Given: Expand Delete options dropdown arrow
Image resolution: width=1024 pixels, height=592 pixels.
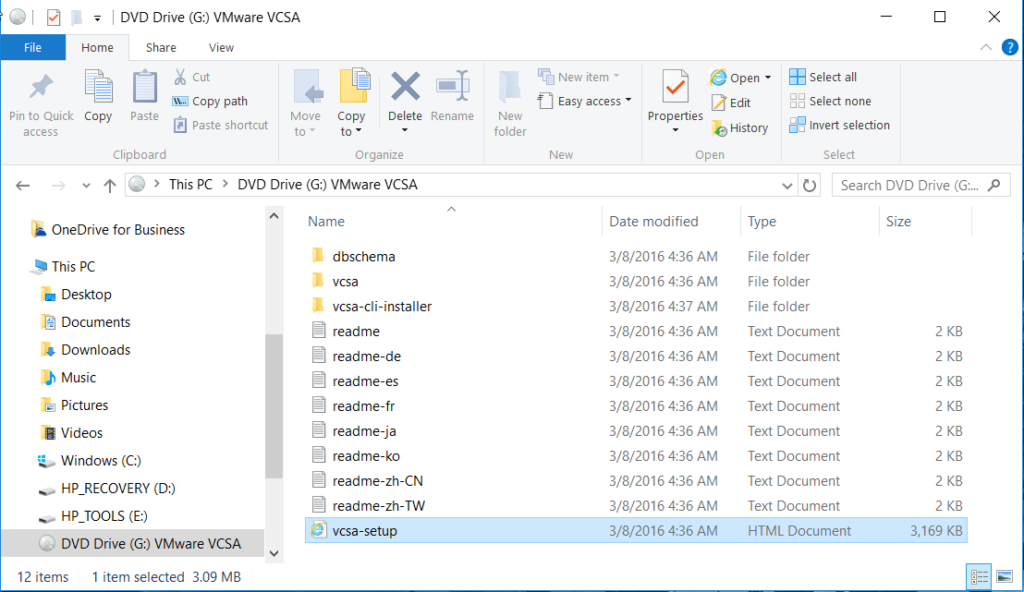Looking at the screenshot, I should click(405, 131).
